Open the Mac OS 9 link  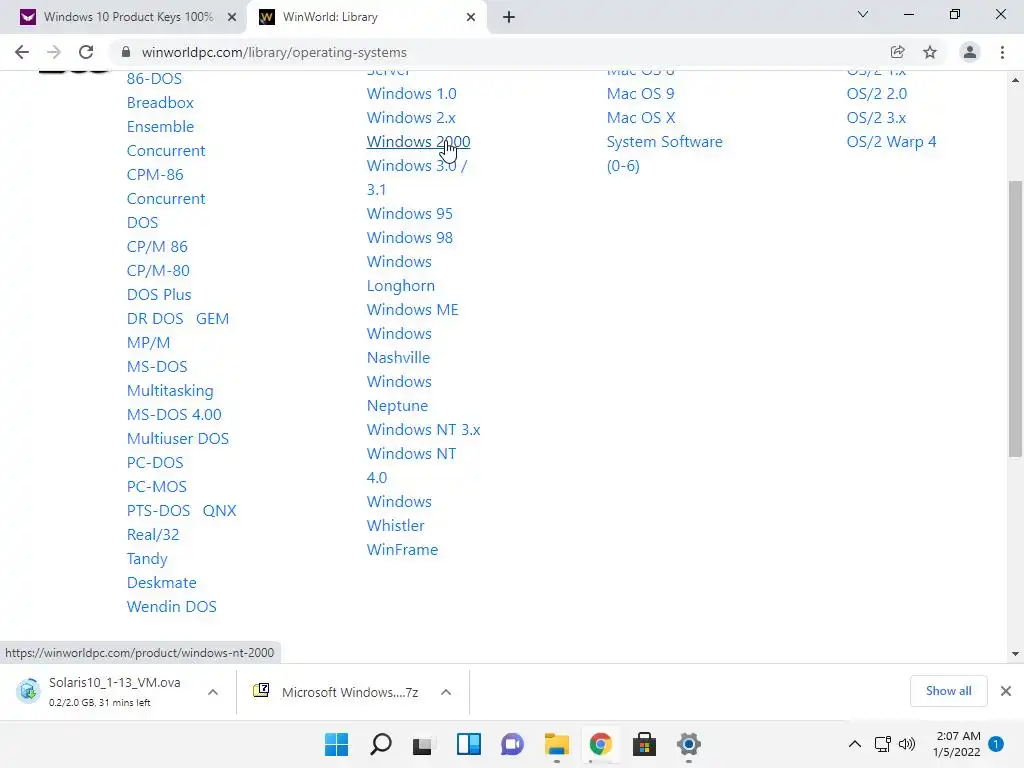(640, 93)
